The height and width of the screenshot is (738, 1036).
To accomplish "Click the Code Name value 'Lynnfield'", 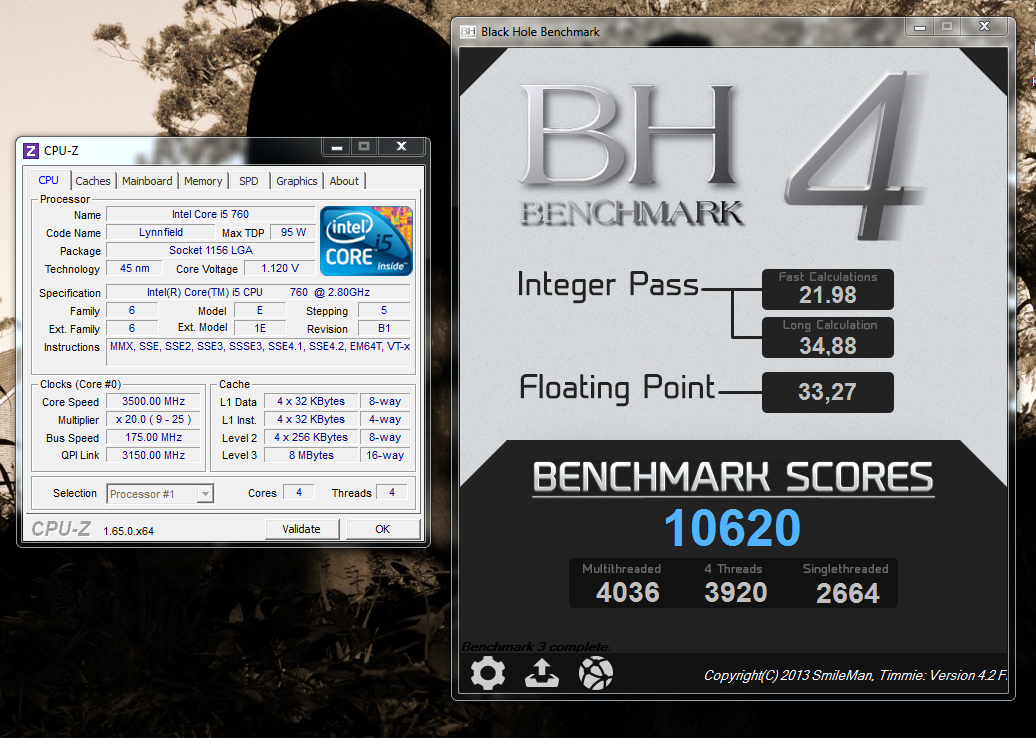I will [x=161, y=232].
